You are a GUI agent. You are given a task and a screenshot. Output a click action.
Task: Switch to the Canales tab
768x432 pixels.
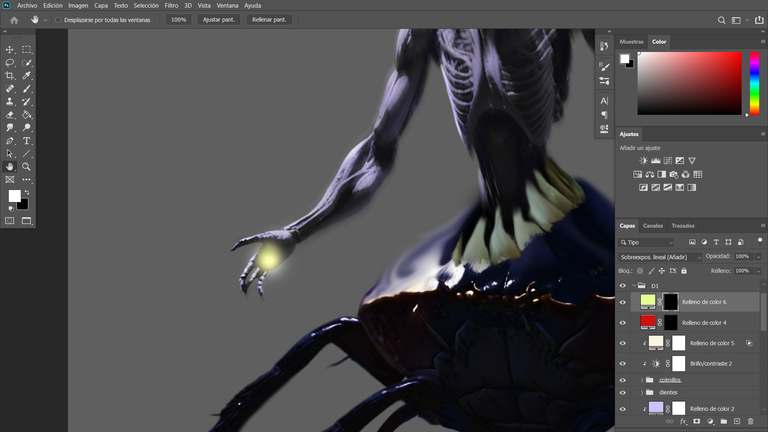coord(653,226)
